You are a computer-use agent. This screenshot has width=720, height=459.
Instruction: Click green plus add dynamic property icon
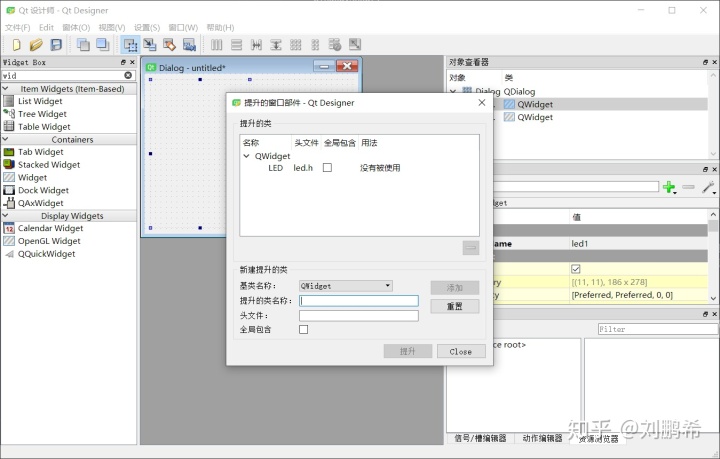point(669,187)
